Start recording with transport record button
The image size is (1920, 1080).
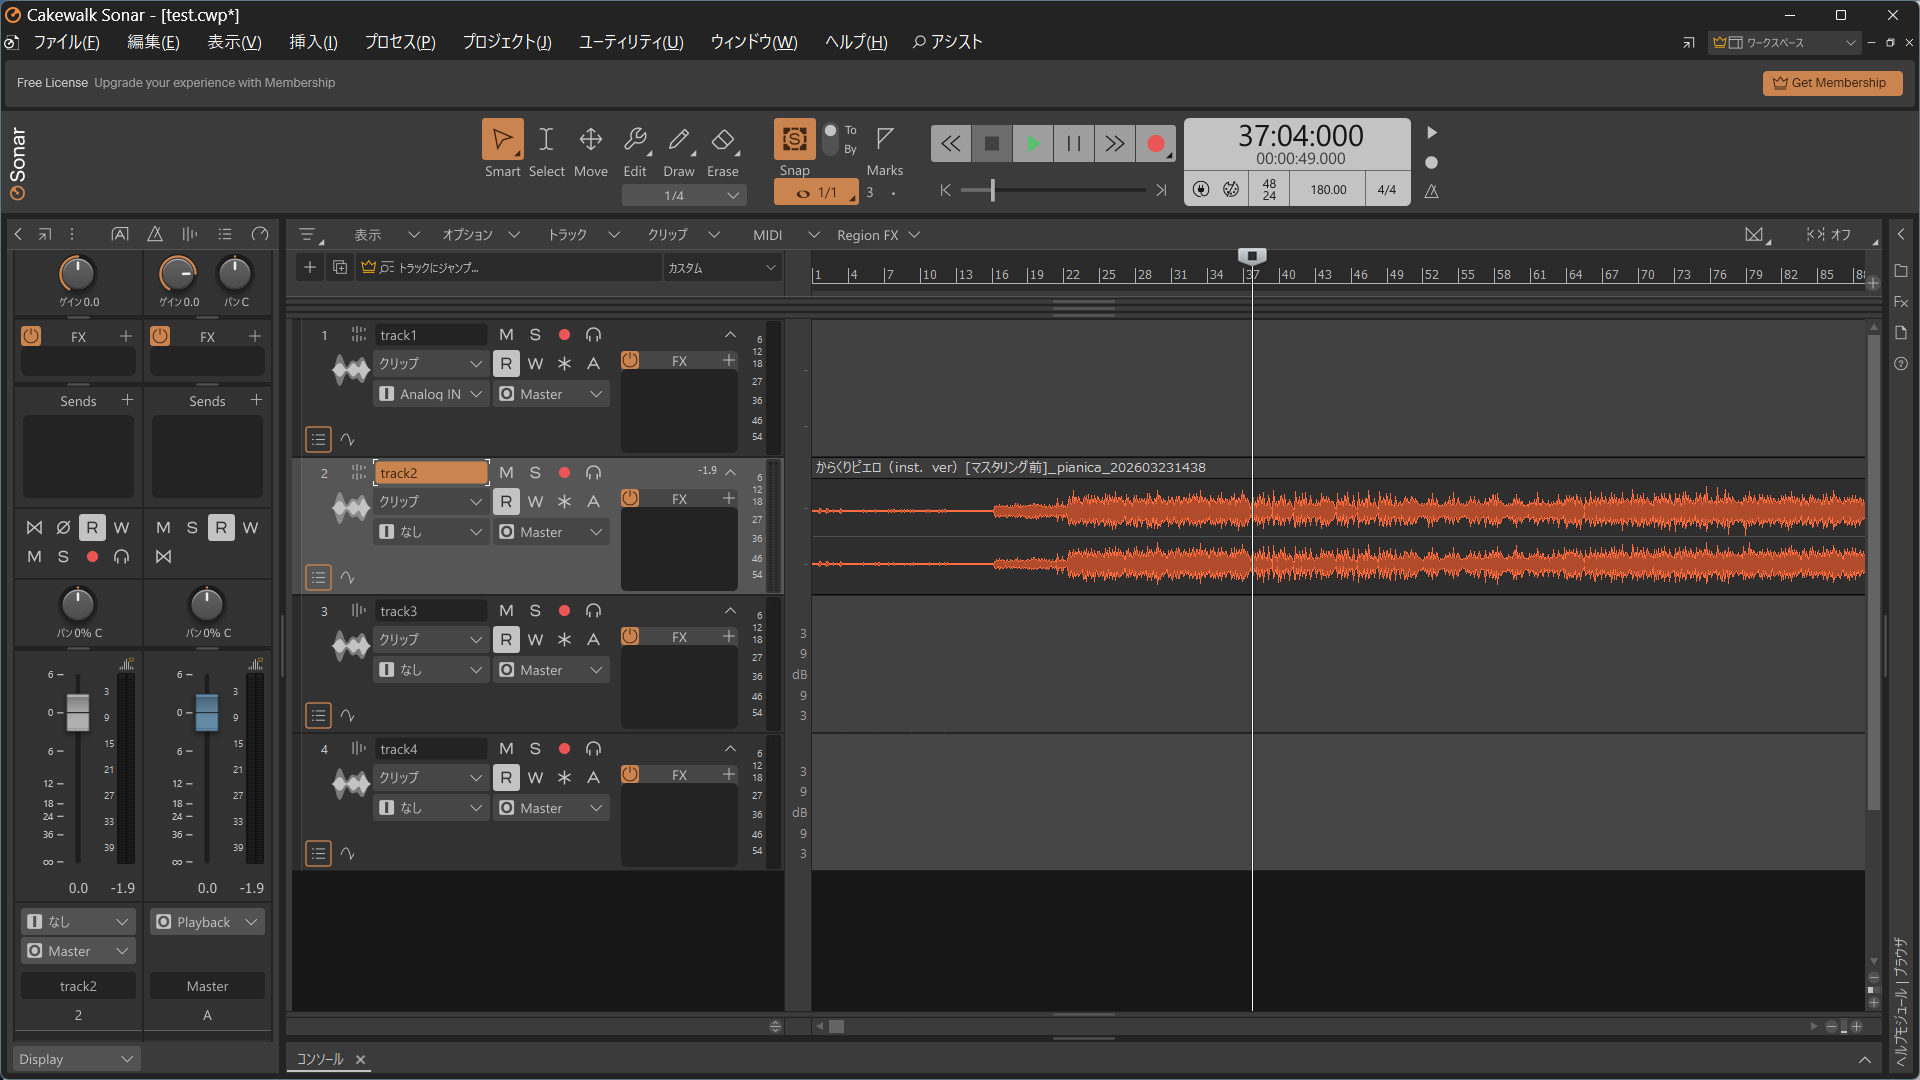(x=1156, y=144)
